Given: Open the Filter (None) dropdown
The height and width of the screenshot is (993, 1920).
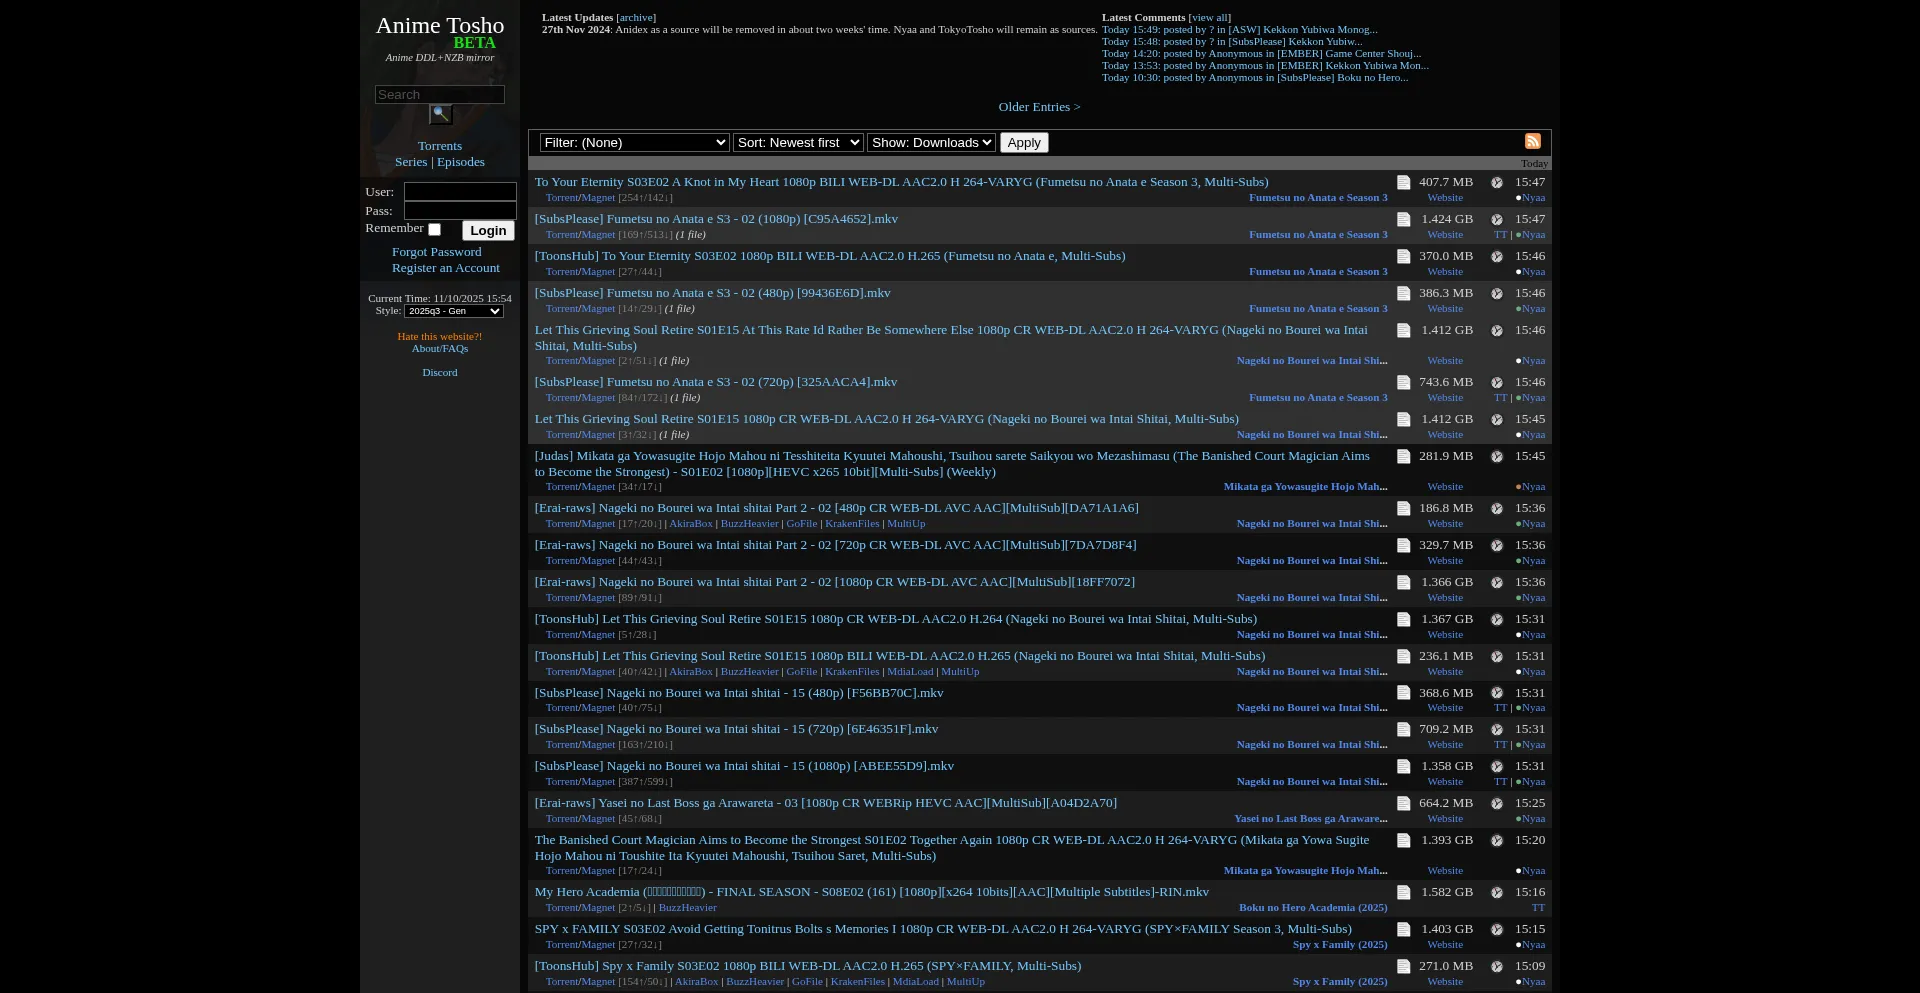Looking at the screenshot, I should tap(634, 143).
